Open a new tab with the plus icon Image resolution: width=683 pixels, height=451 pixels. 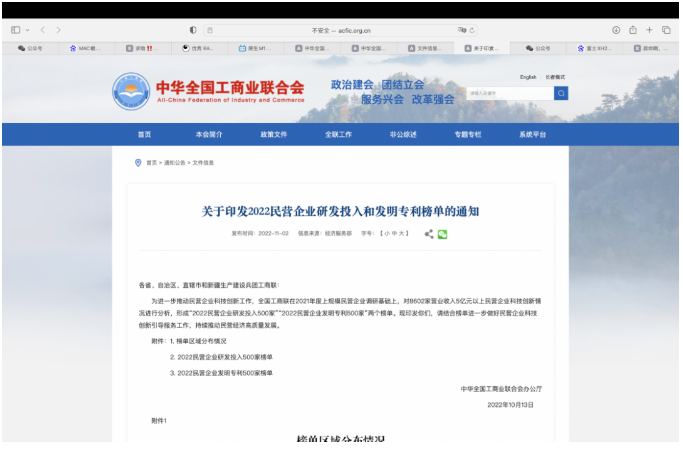pyautogui.click(x=649, y=30)
